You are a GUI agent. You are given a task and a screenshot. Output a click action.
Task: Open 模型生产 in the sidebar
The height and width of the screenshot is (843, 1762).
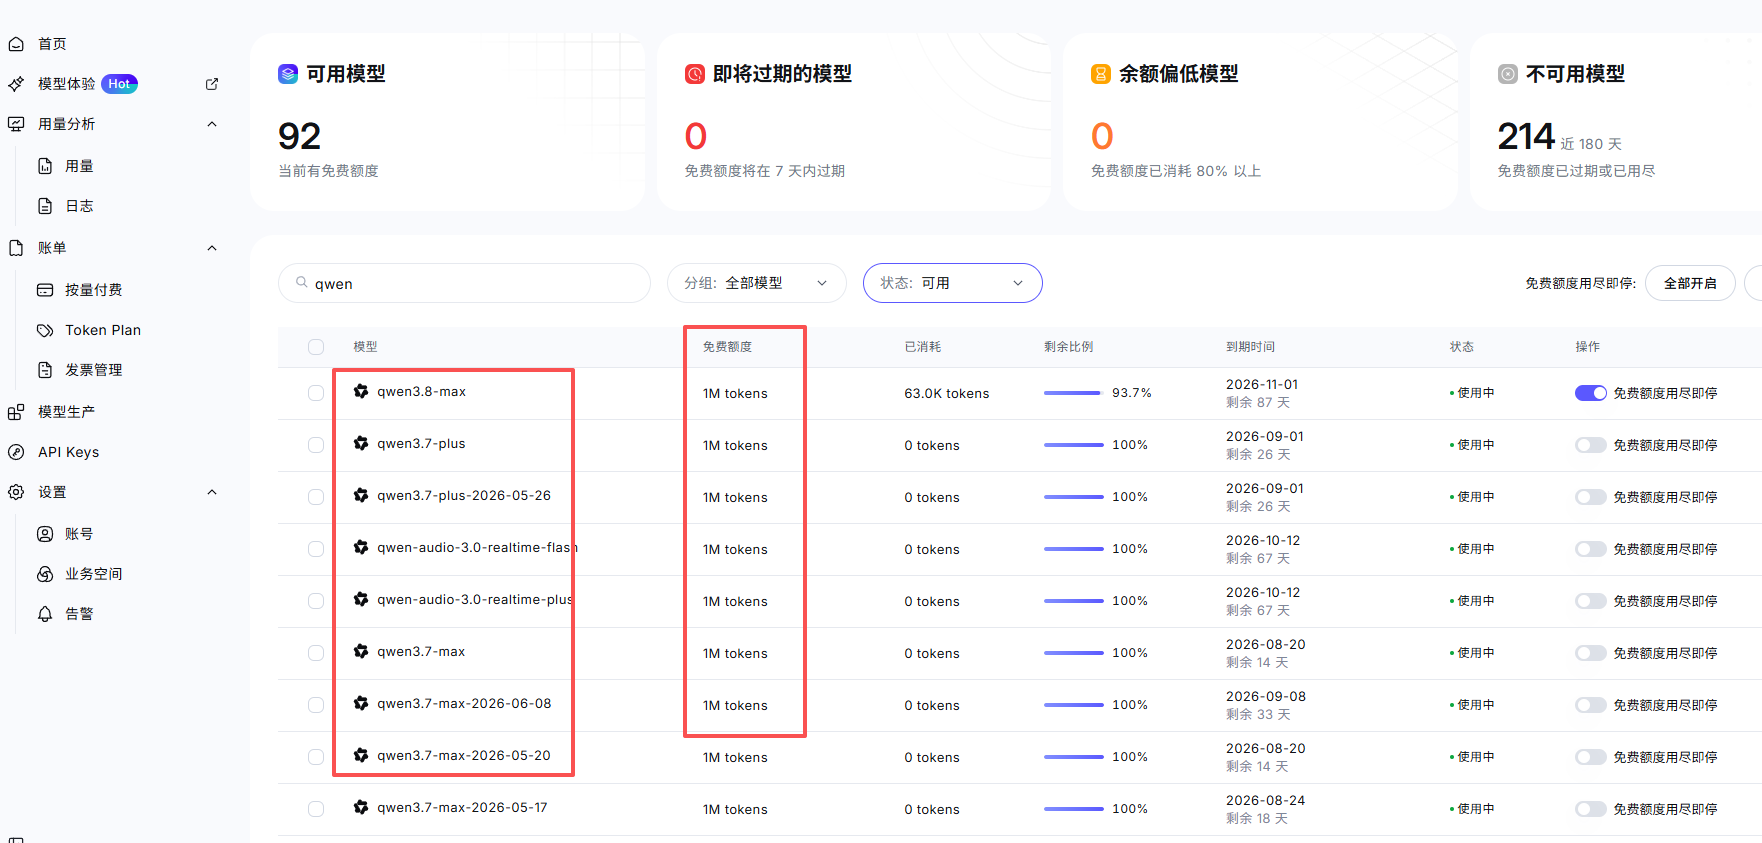pos(66,412)
